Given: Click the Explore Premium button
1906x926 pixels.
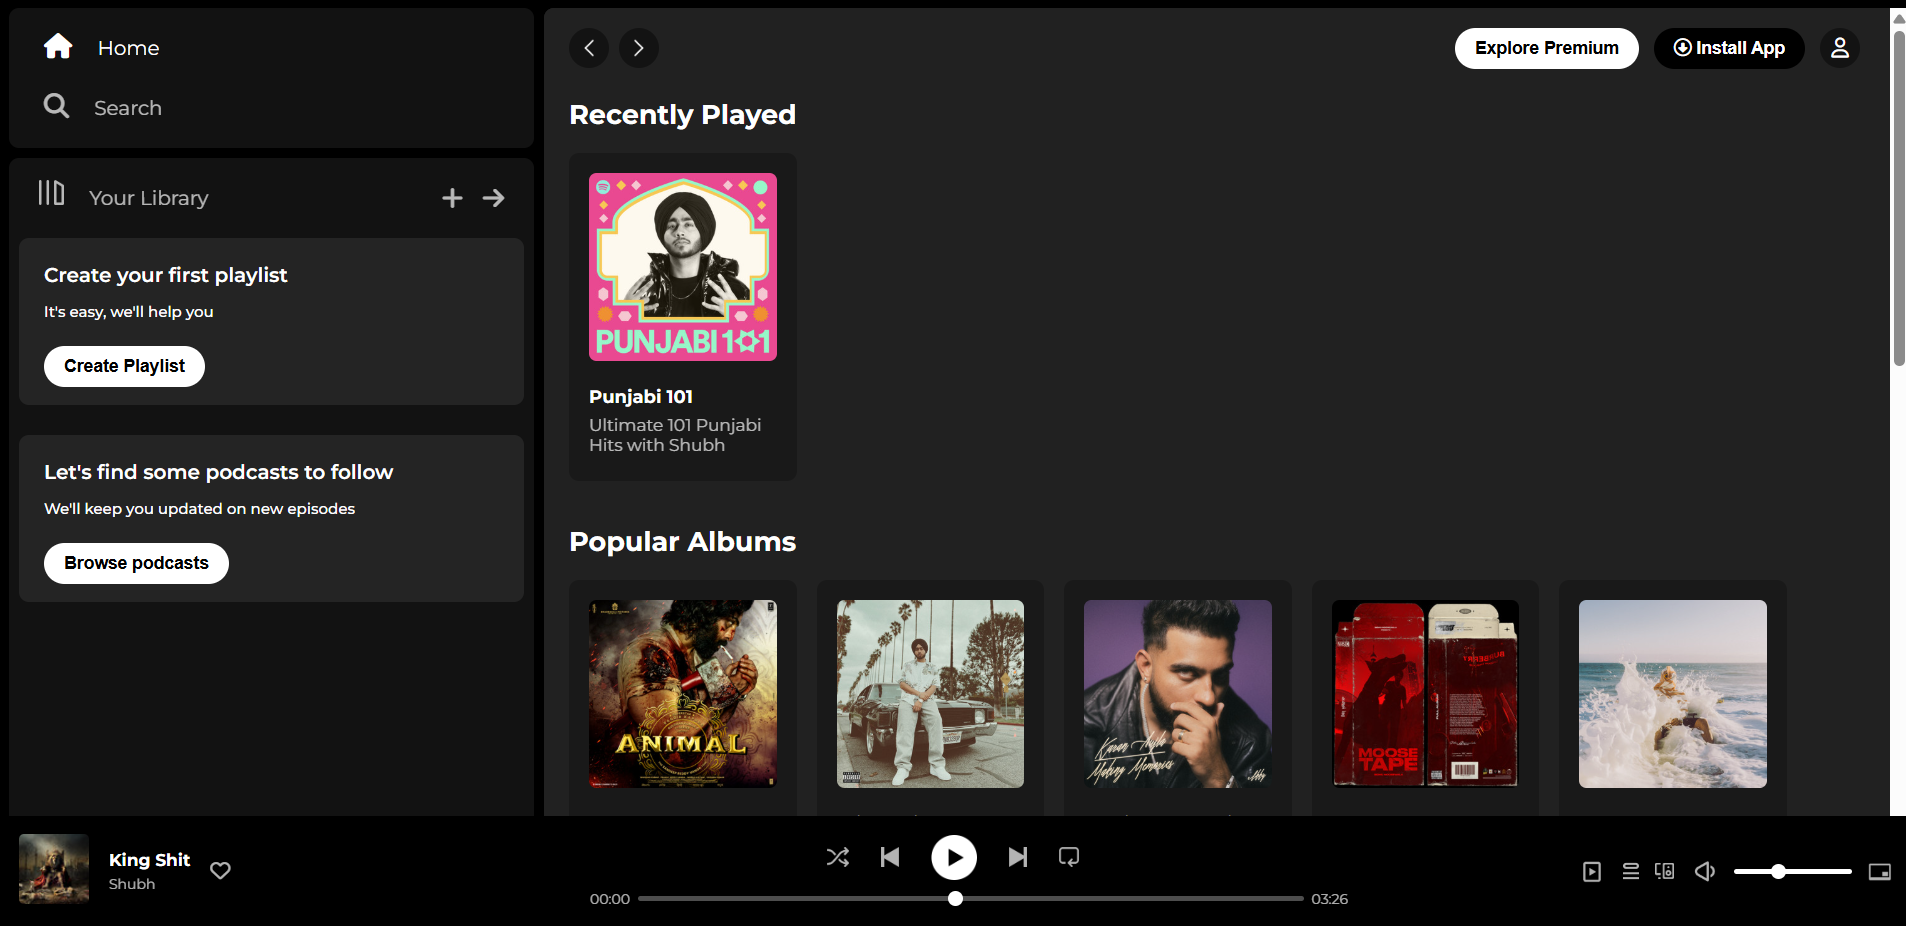Looking at the screenshot, I should coord(1546,48).
